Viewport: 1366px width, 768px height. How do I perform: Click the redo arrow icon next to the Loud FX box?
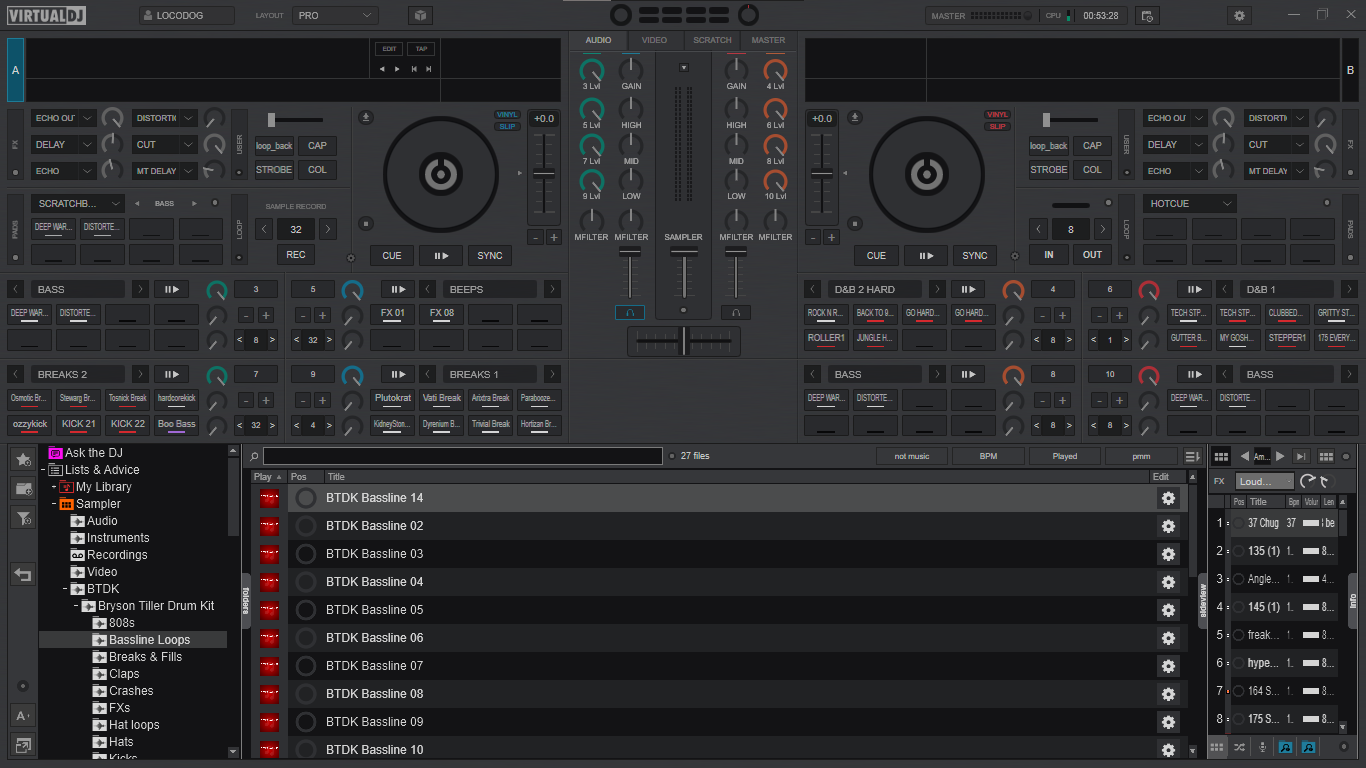click(1308, 481)
